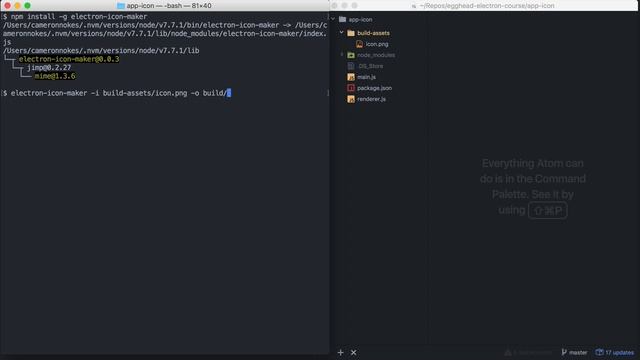This screenshot has width=640, height=360.
Task: Select the build-assets folder label
Action: (373, 33)
